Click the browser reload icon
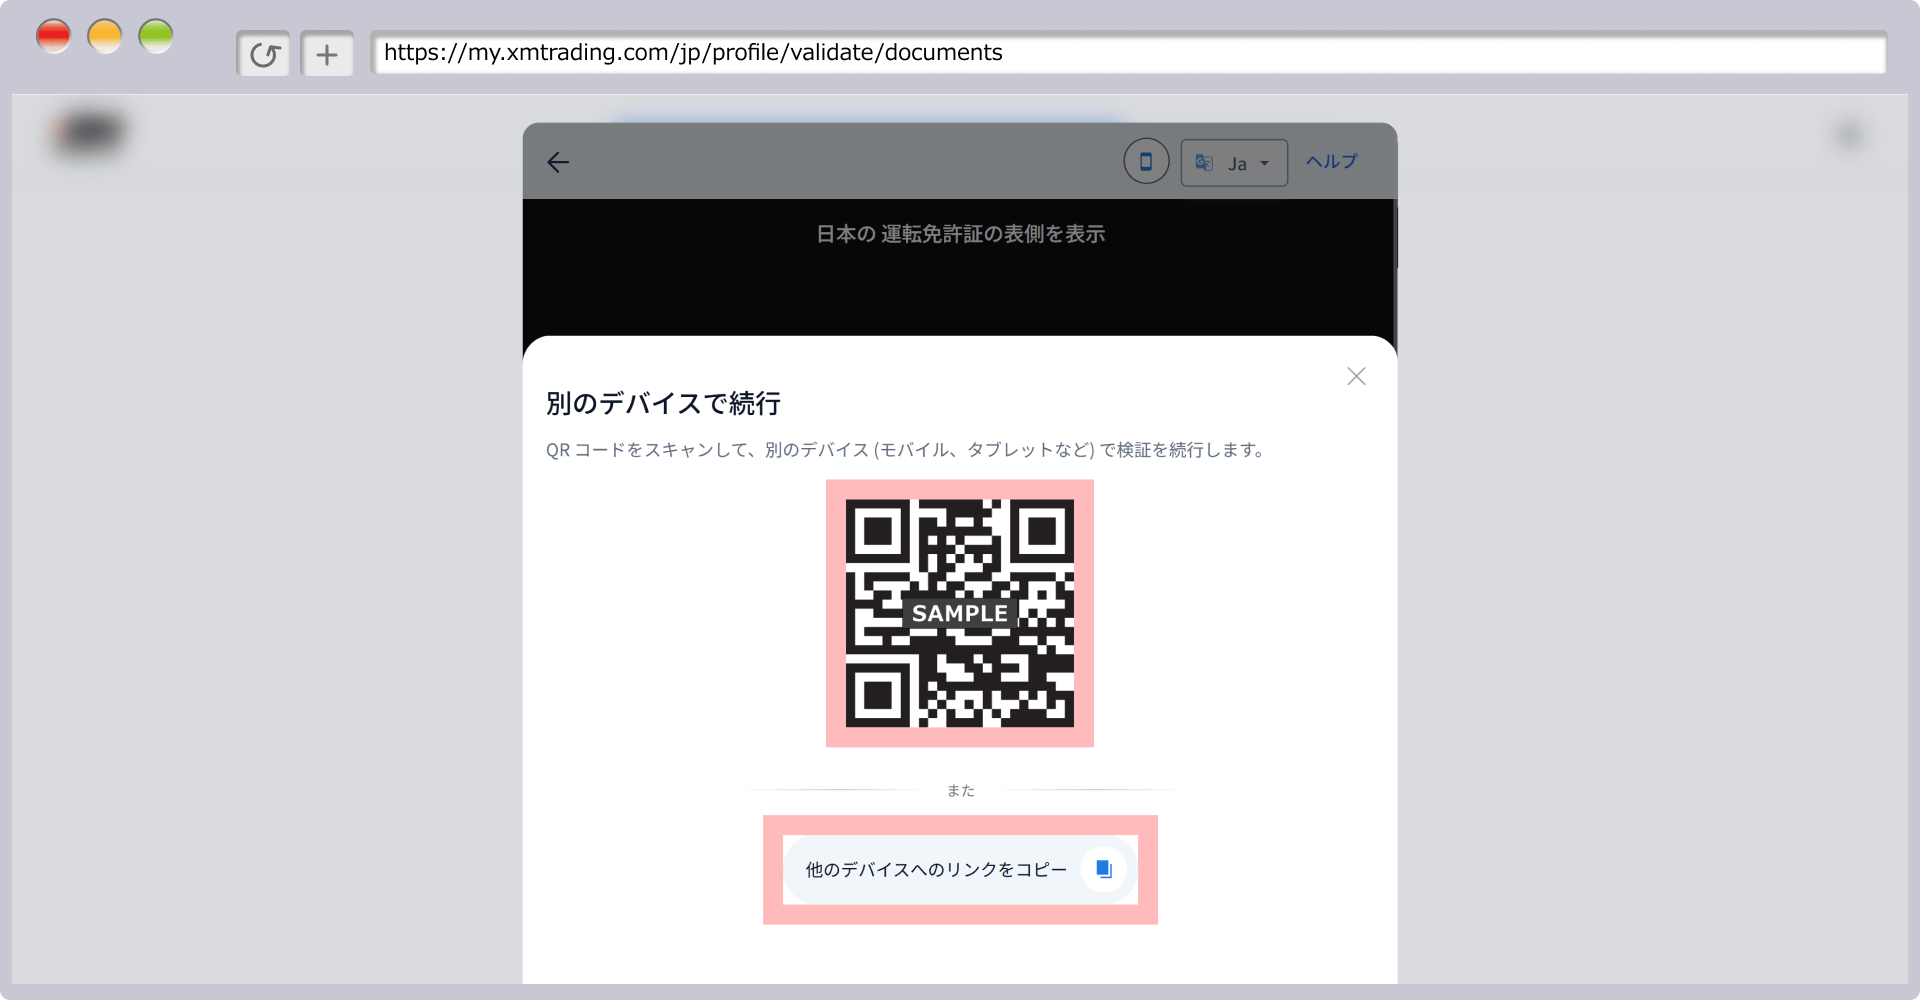Viewport: 1920px width, 1000px height. [264, 54]
